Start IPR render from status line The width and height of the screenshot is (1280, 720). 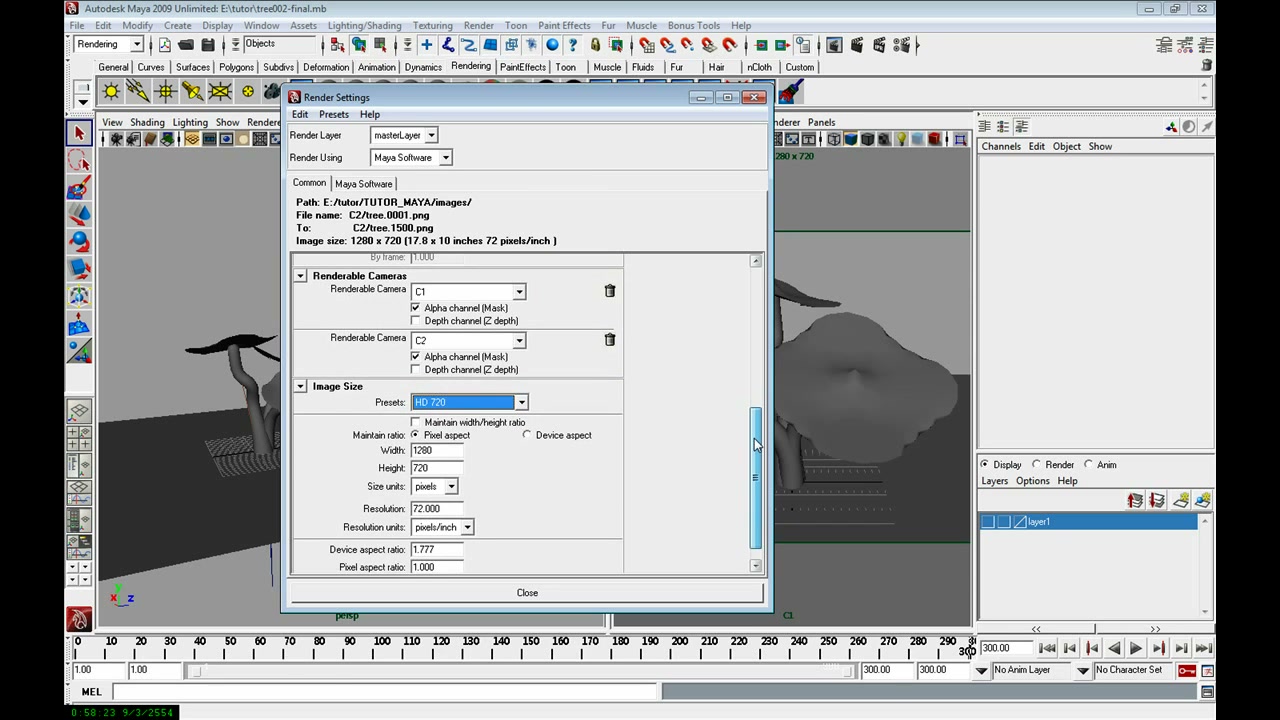(879, 45)
